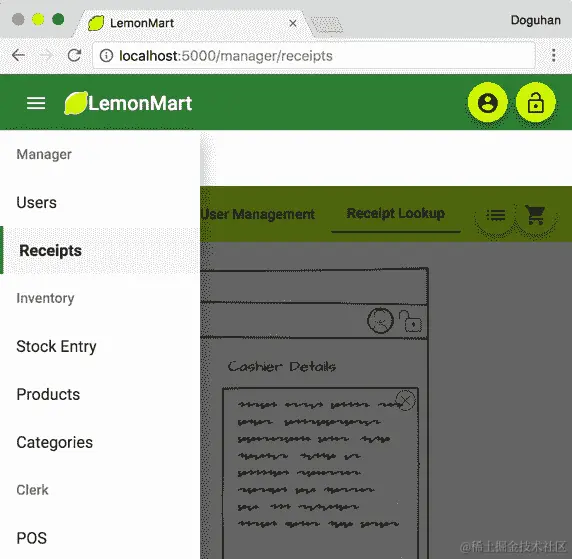Reload the page with the refresh icon
Screen dimensions: 572x559
pyautogui.click(x=74, y=55)
